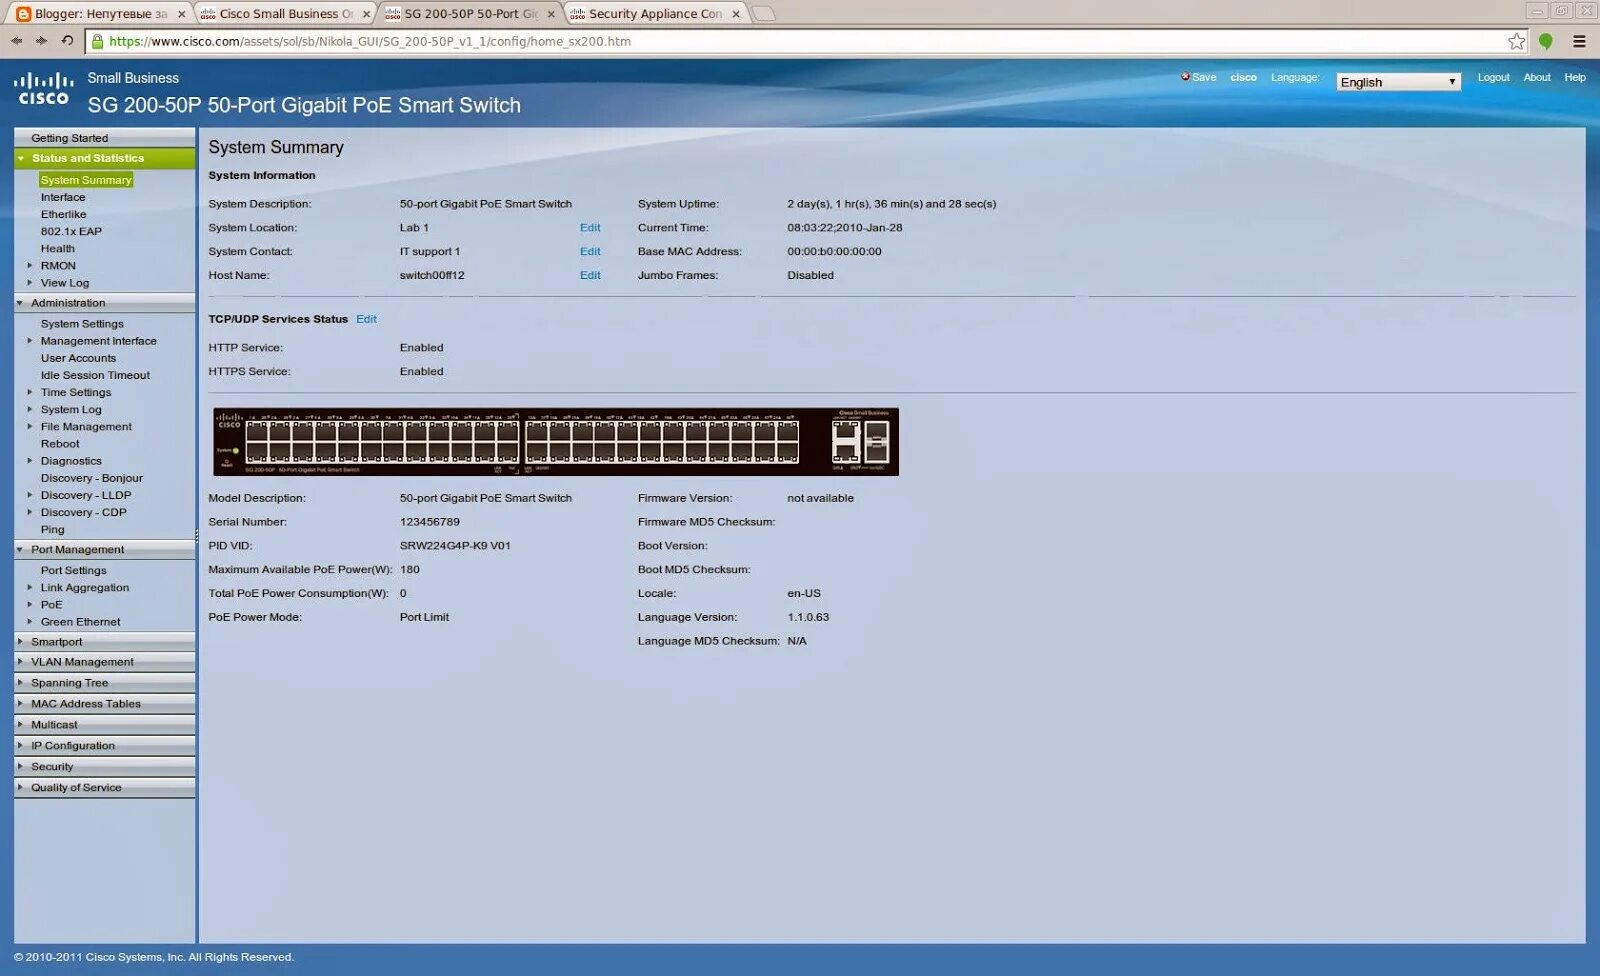Expand the Smartport section
Image resolution: width=1600 pixels, height=976 pixels.
(105, 642)
